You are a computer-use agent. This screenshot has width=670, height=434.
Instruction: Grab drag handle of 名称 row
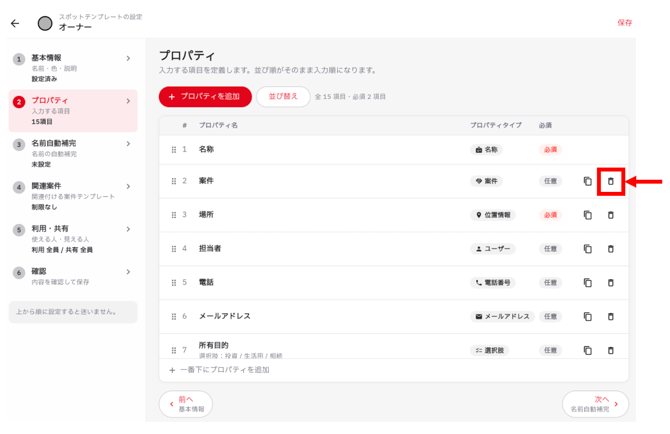173,150
